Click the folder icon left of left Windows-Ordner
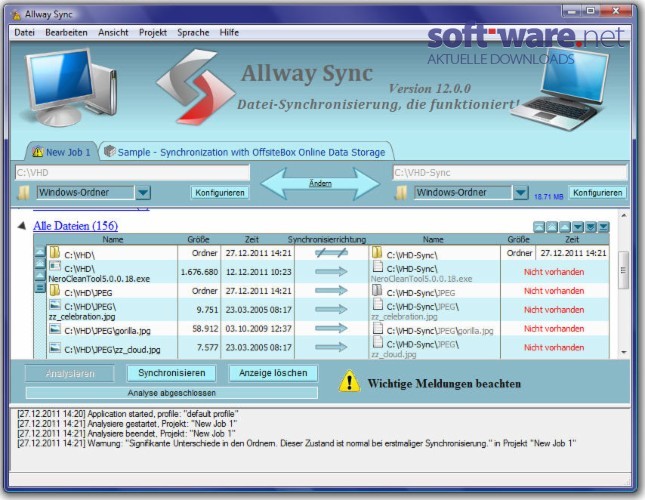Viewport: 645px width, 500px height. pos(23,192)
